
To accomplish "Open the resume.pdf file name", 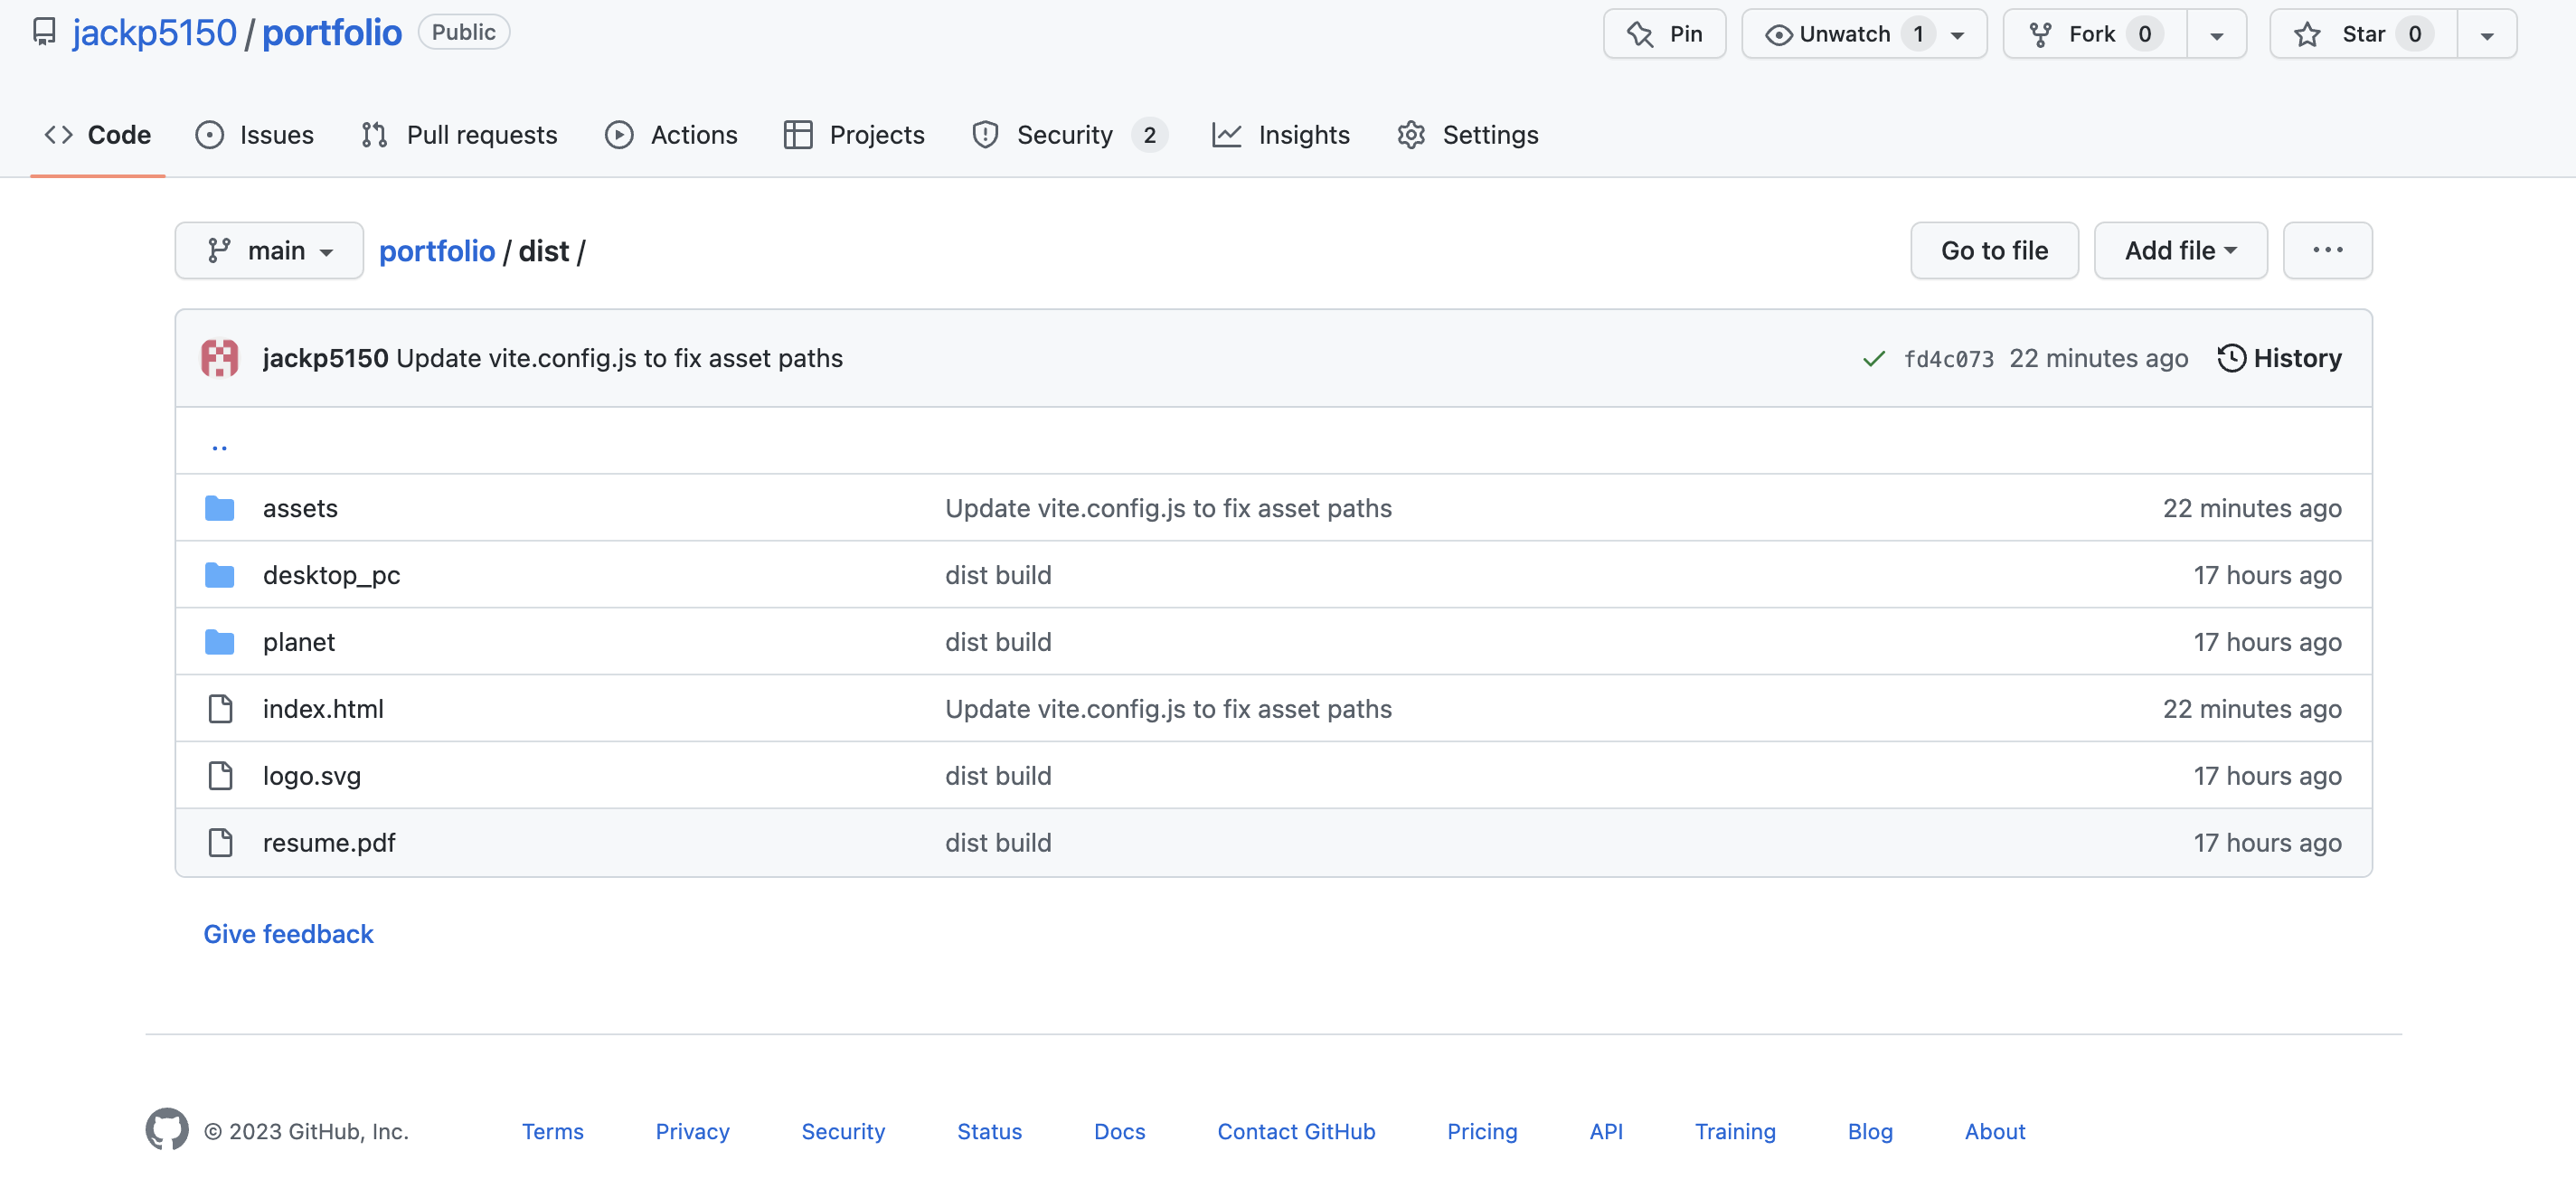I will pos(329,843).
